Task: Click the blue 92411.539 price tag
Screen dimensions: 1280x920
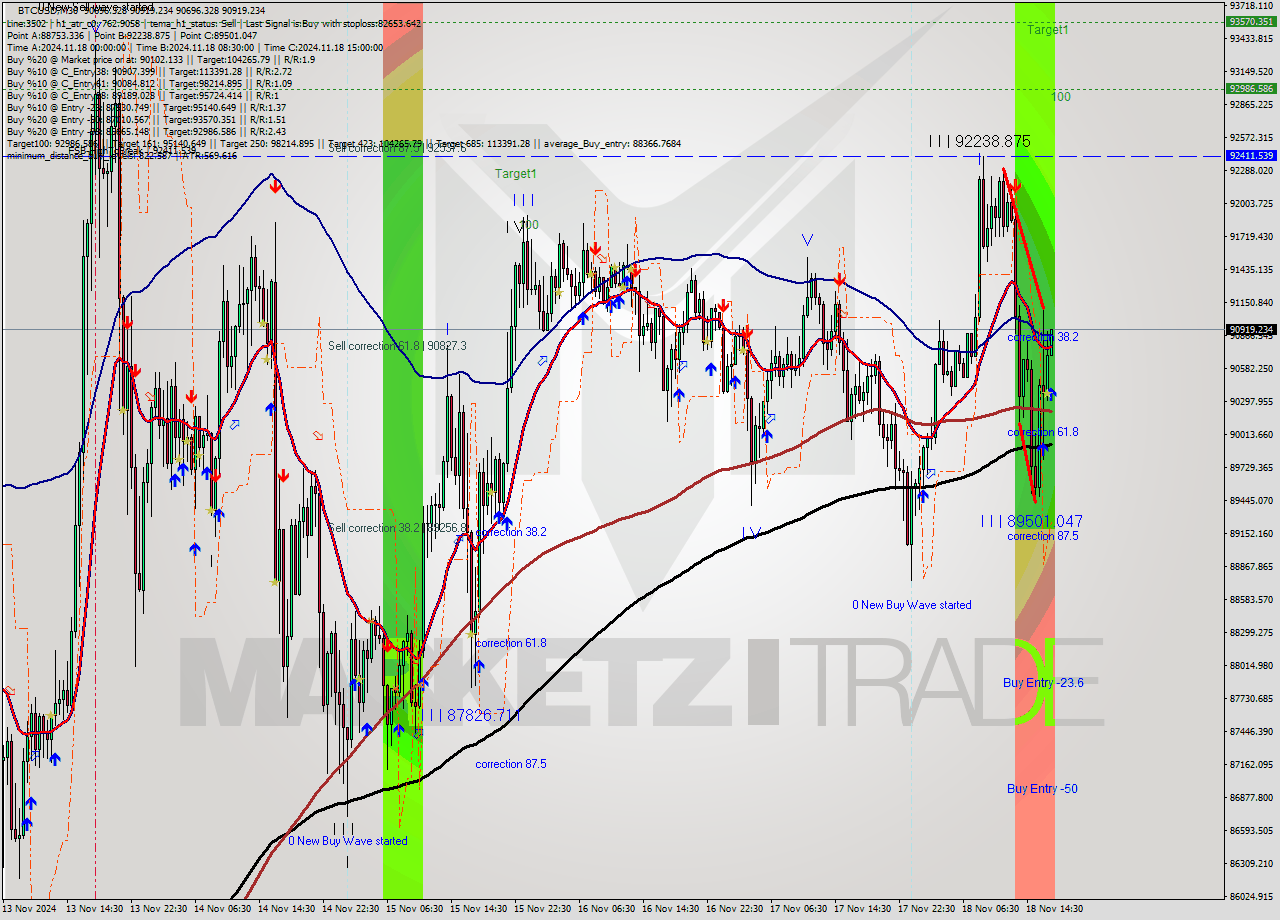Action: tap(1251, 155)
